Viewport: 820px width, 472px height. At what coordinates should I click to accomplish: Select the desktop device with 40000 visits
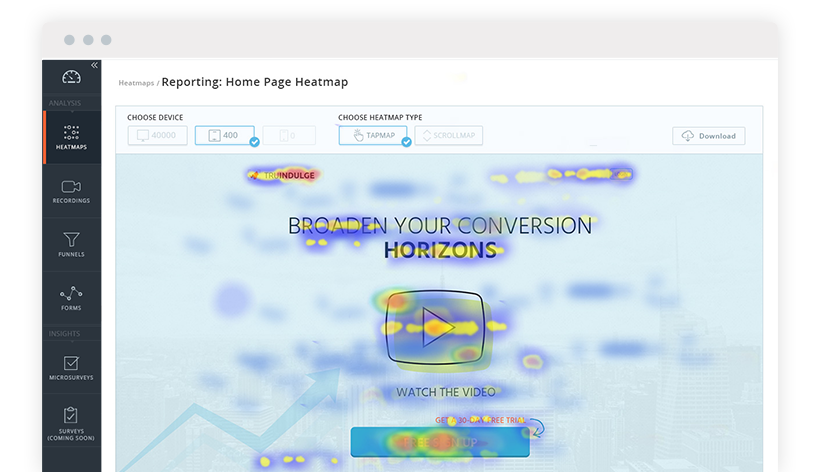(x=157, y=135)
